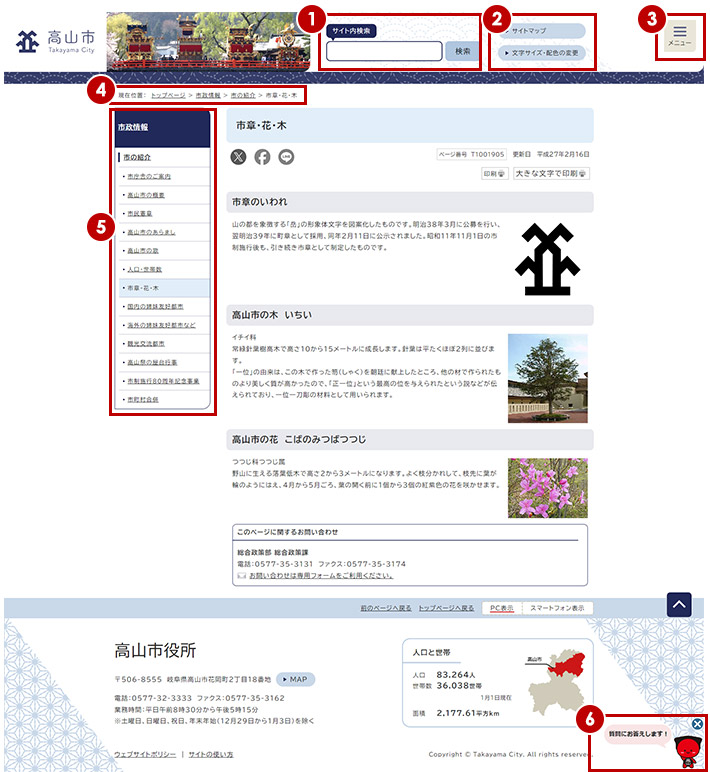Share the page via LINE icon
The width and height of the screenshot is (710, 772).
coord(287,156)
